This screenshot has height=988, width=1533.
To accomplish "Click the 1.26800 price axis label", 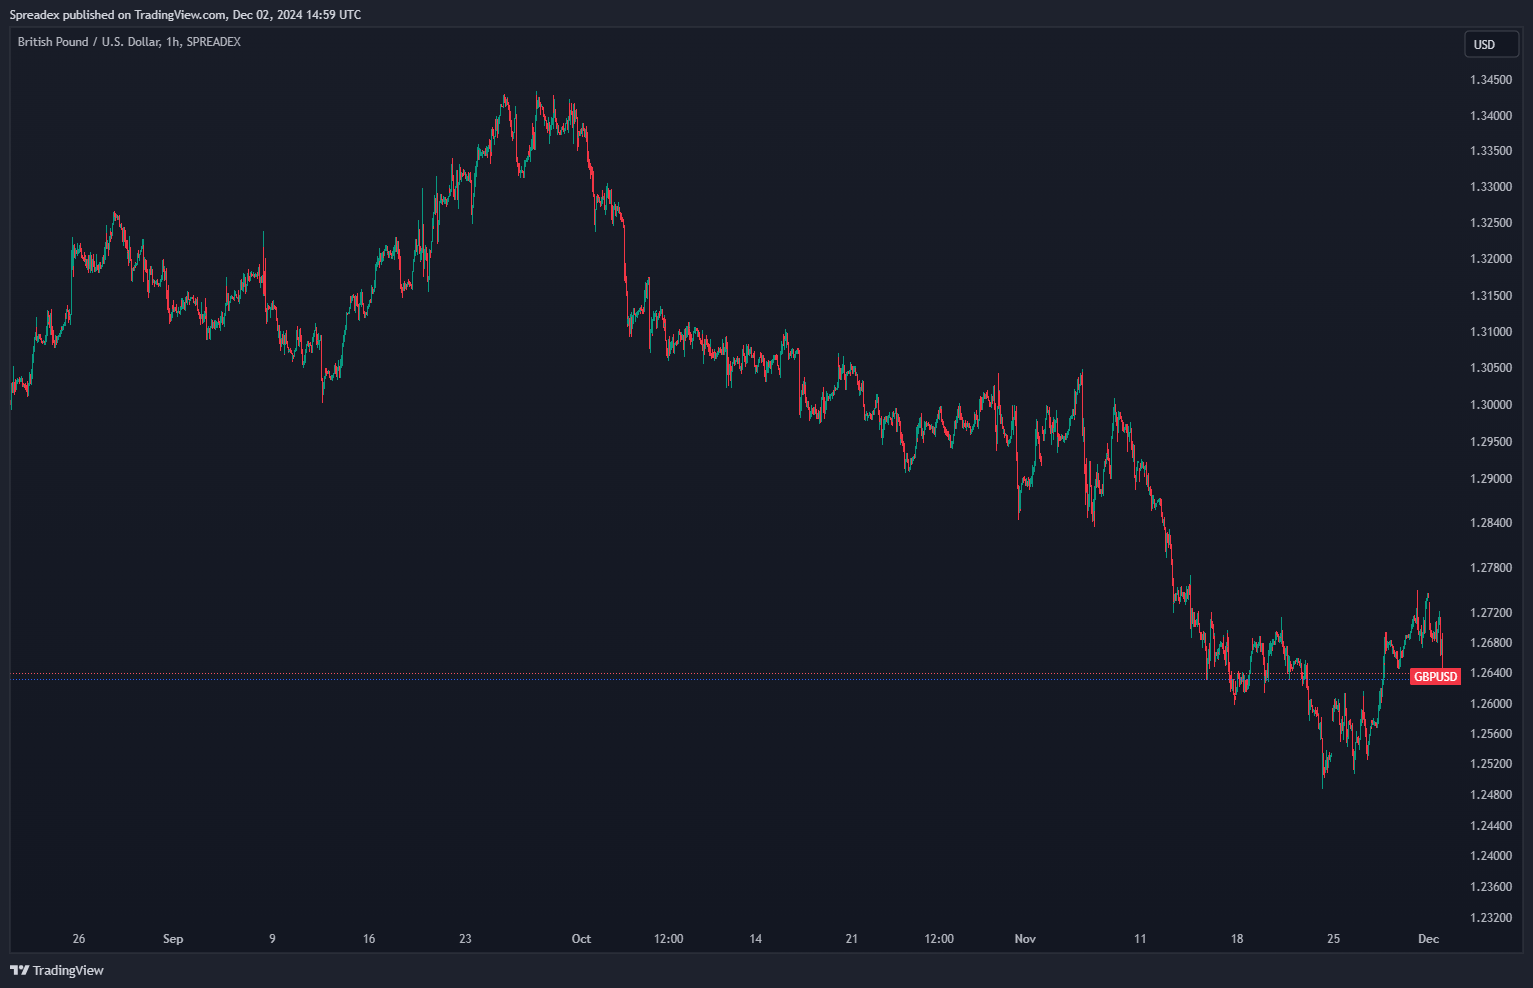I will pos(1490,643).
